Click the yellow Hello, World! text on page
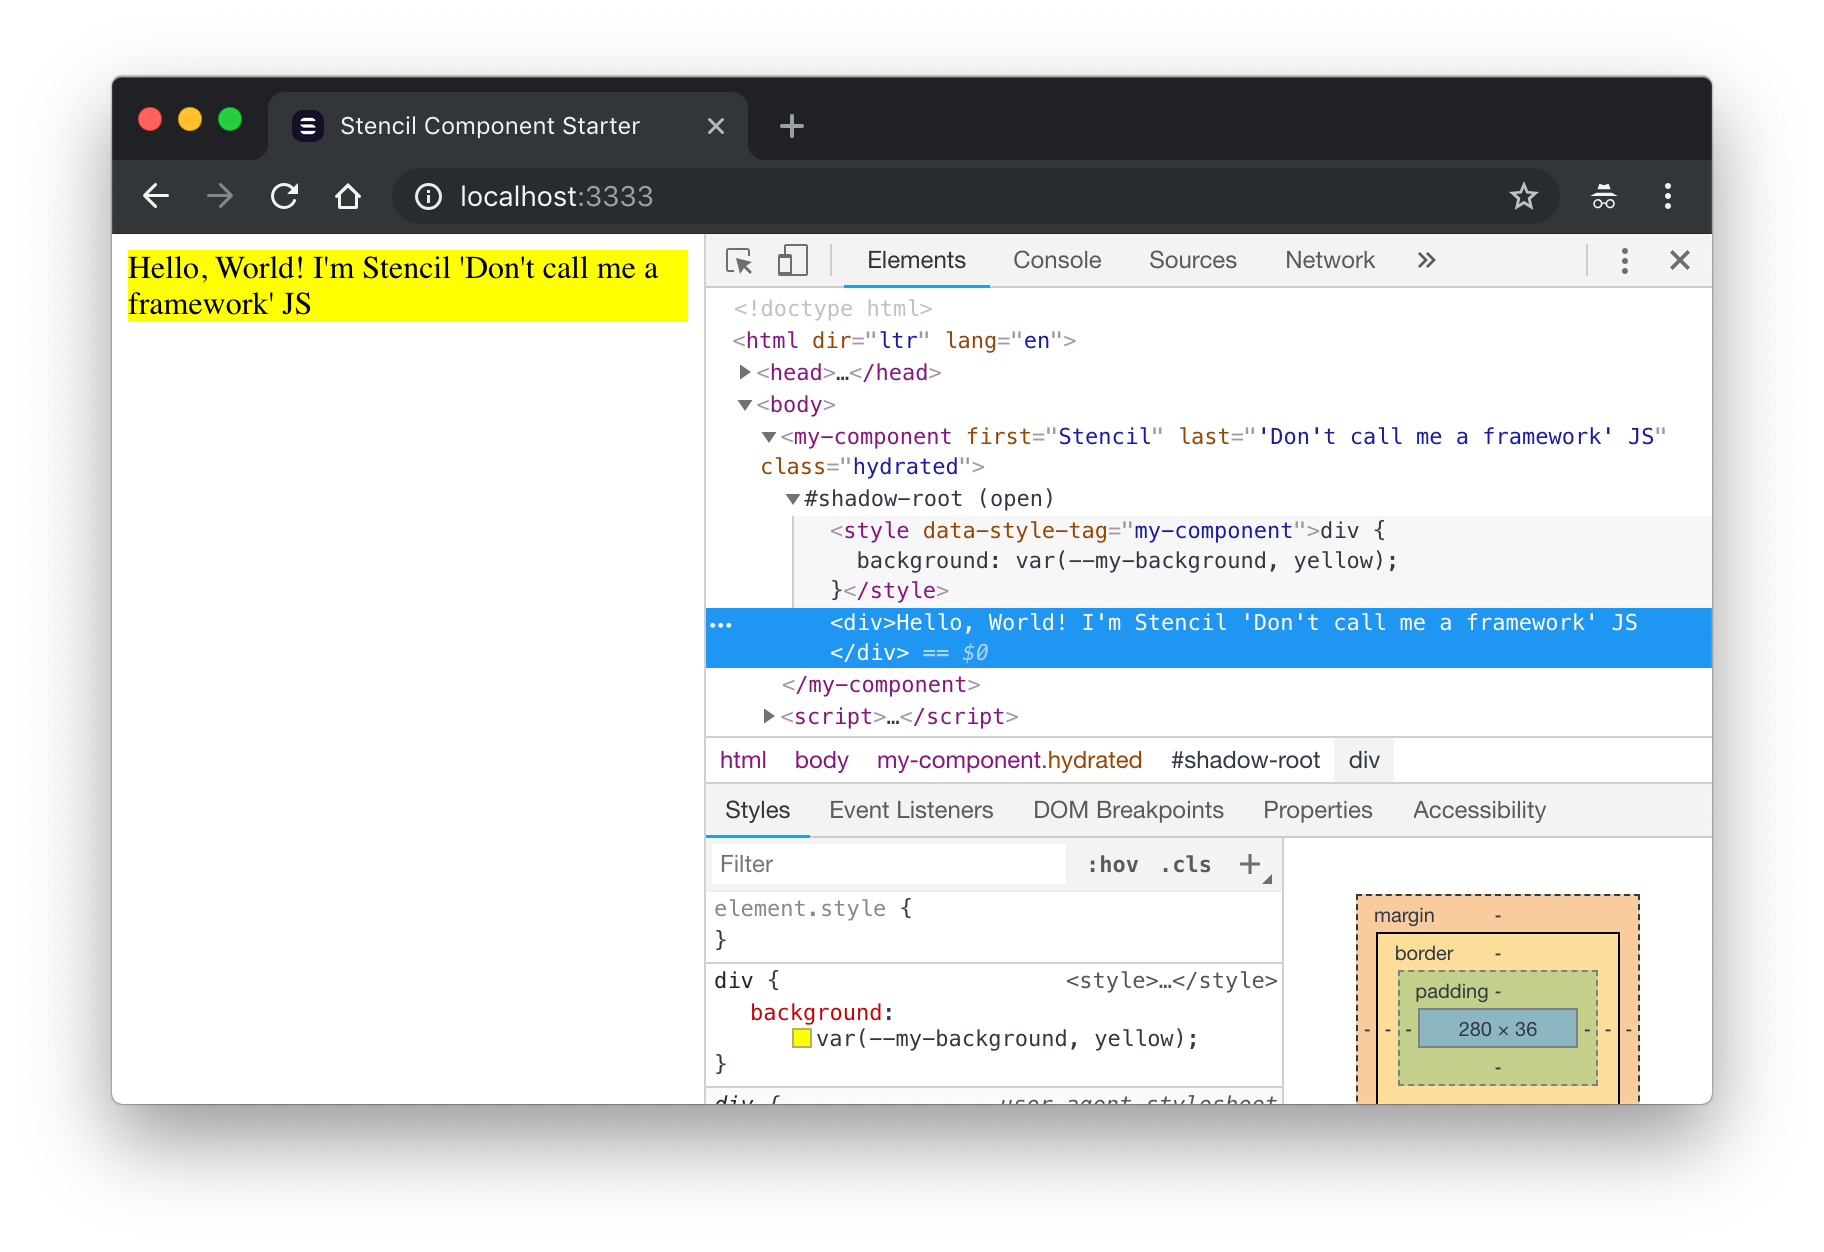Screen dimensions: 1824x1252 [x=407, y=286]
